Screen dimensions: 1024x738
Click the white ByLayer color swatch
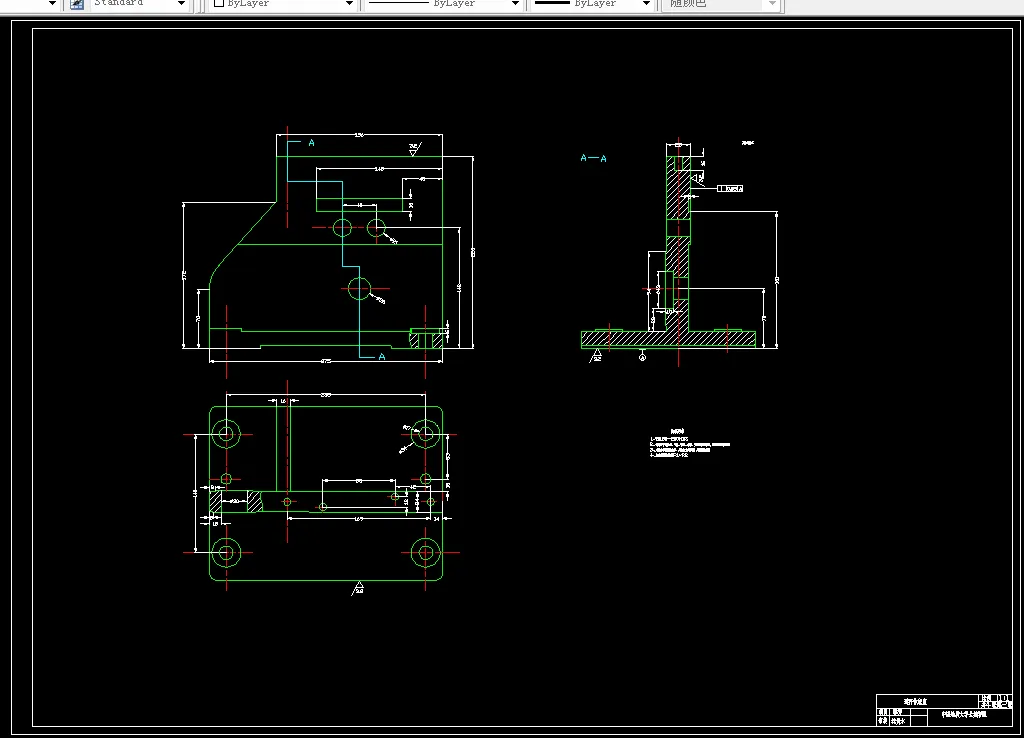[x=219, y=3]
